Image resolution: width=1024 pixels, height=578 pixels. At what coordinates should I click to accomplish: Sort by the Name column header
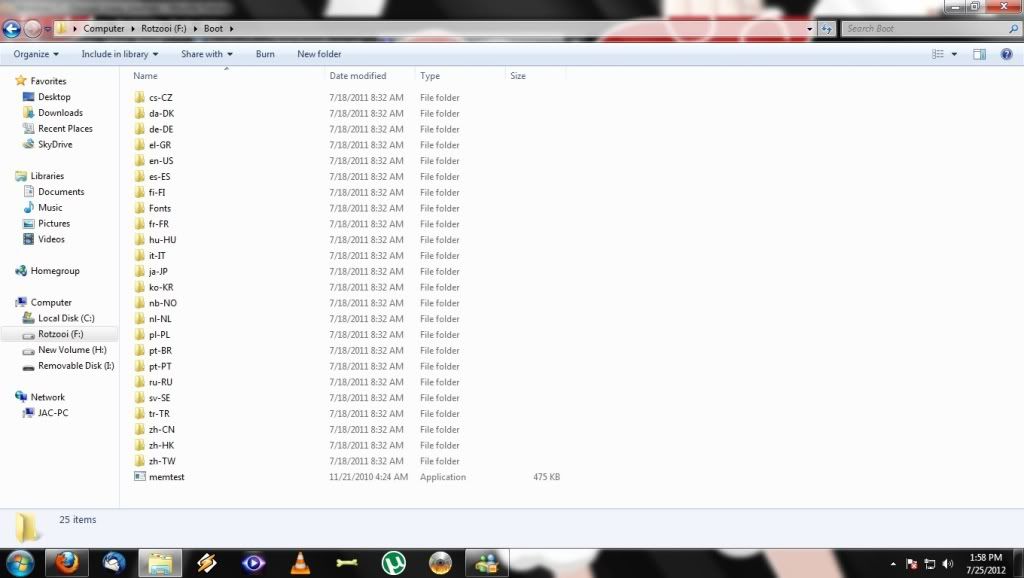tap(145, 76)
